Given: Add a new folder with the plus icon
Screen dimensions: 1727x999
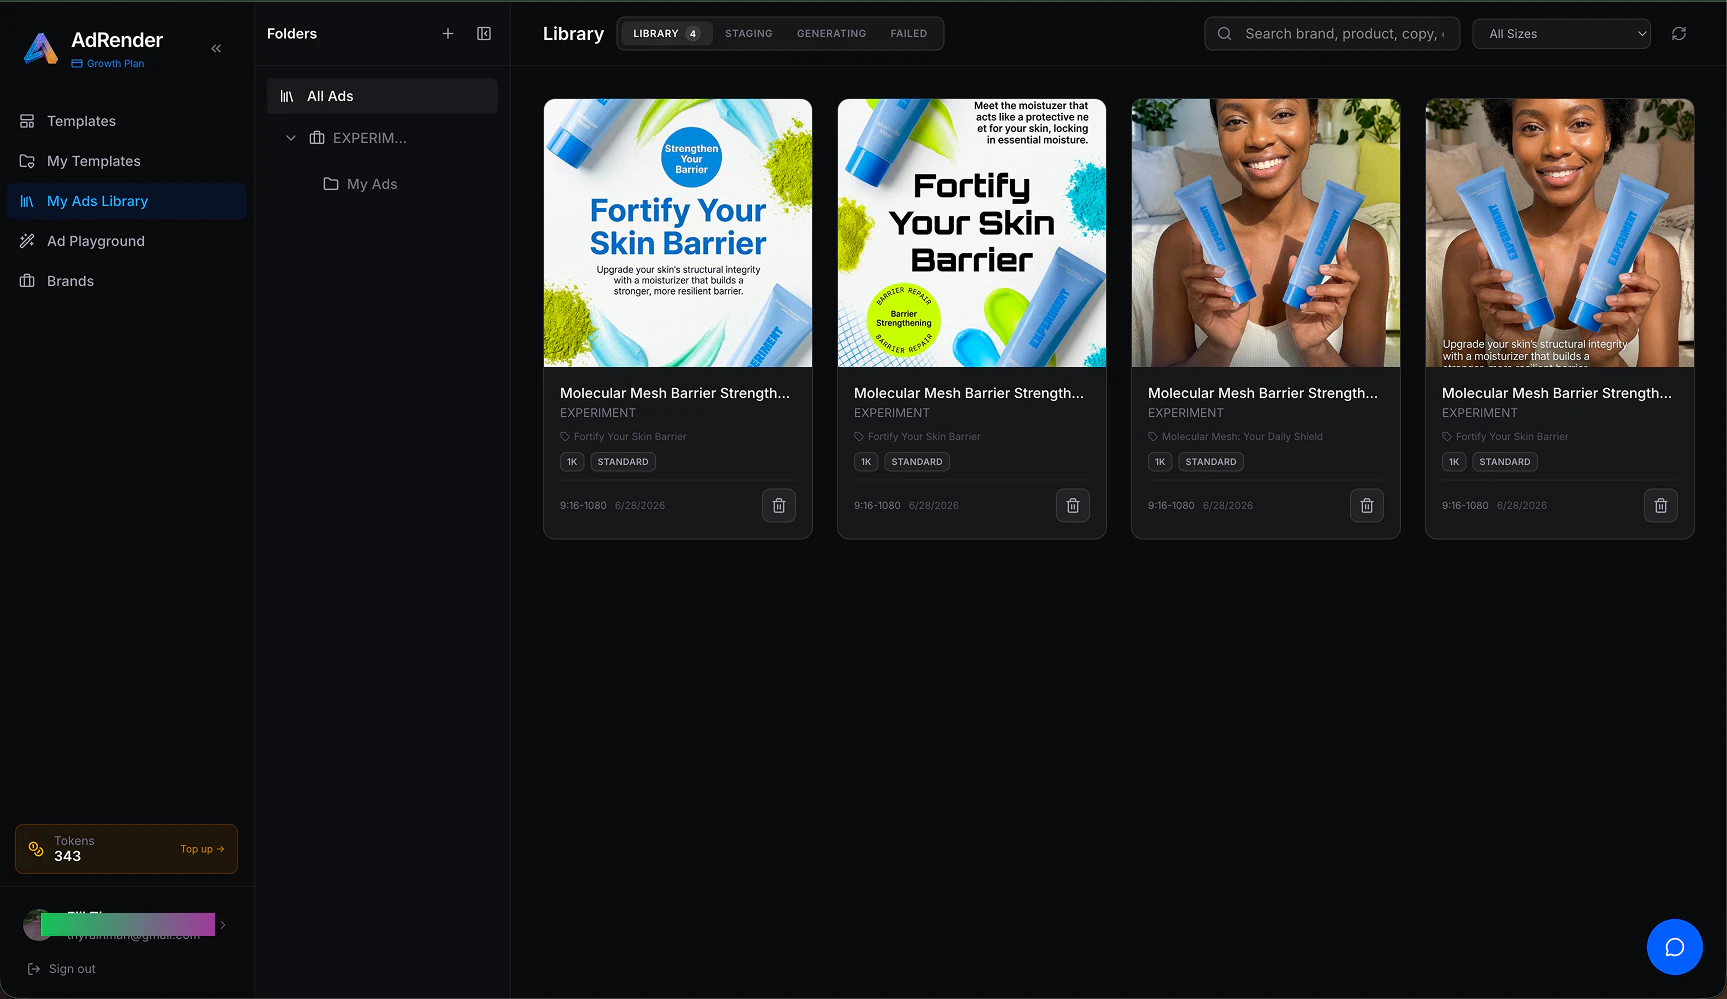Looking at the screenshot, I should [x=448, y=34].
